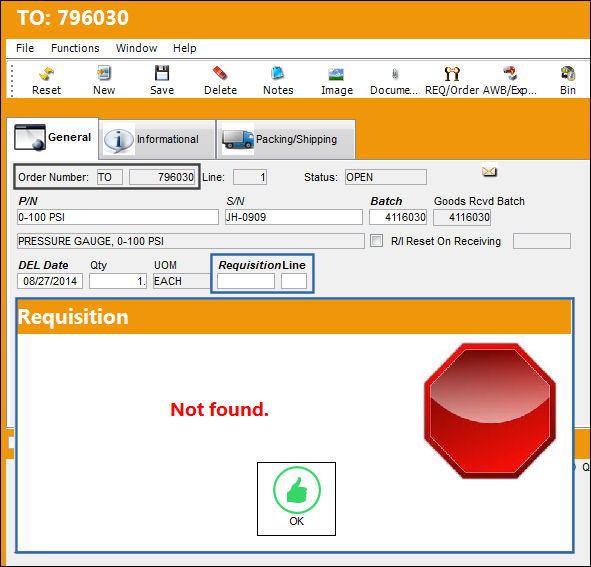The image size is (591, 567).
Task: Open the Functions menu
Action: tap(75, 48)
